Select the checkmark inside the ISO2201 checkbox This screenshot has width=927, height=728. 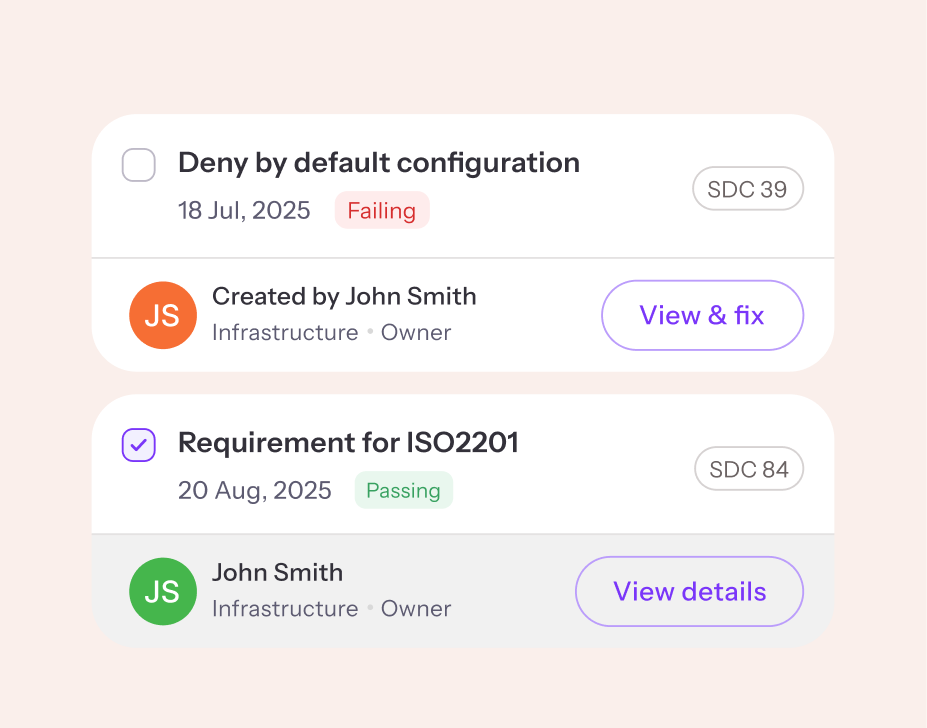pos(138,444)
